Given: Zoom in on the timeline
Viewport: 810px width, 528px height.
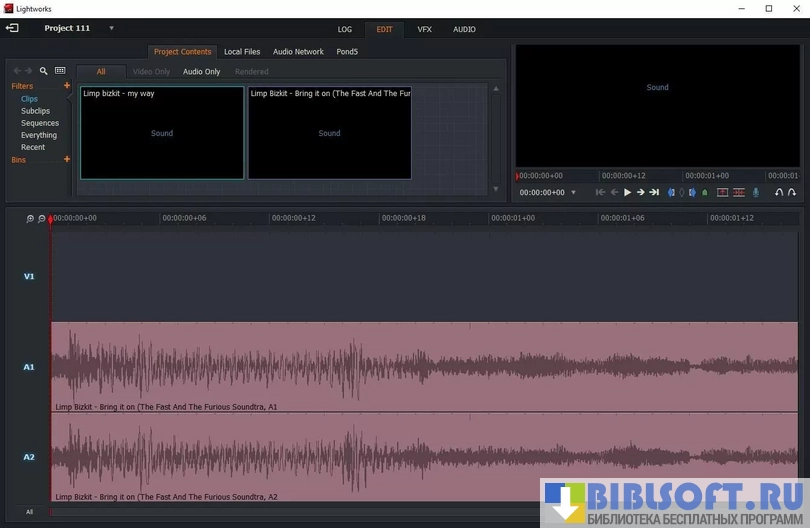Looking at the screenshot, I should 30,218.
